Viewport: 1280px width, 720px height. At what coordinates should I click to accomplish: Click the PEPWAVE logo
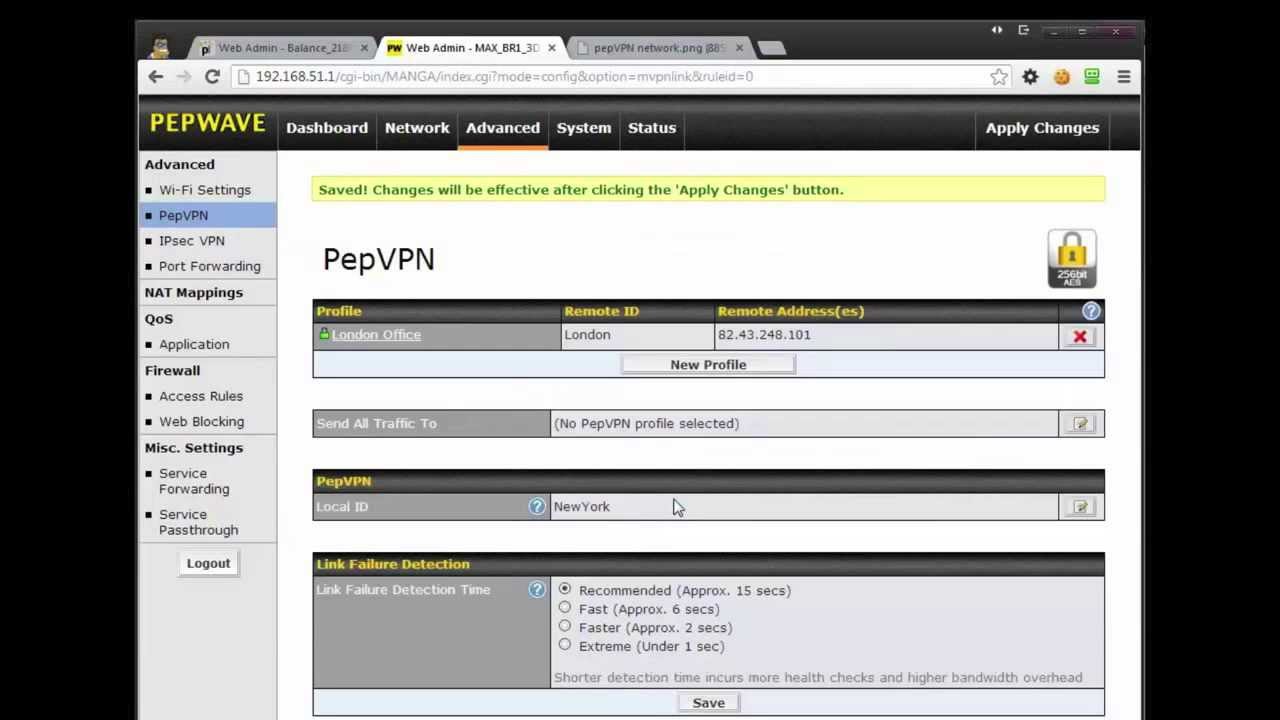pos(208,123)
